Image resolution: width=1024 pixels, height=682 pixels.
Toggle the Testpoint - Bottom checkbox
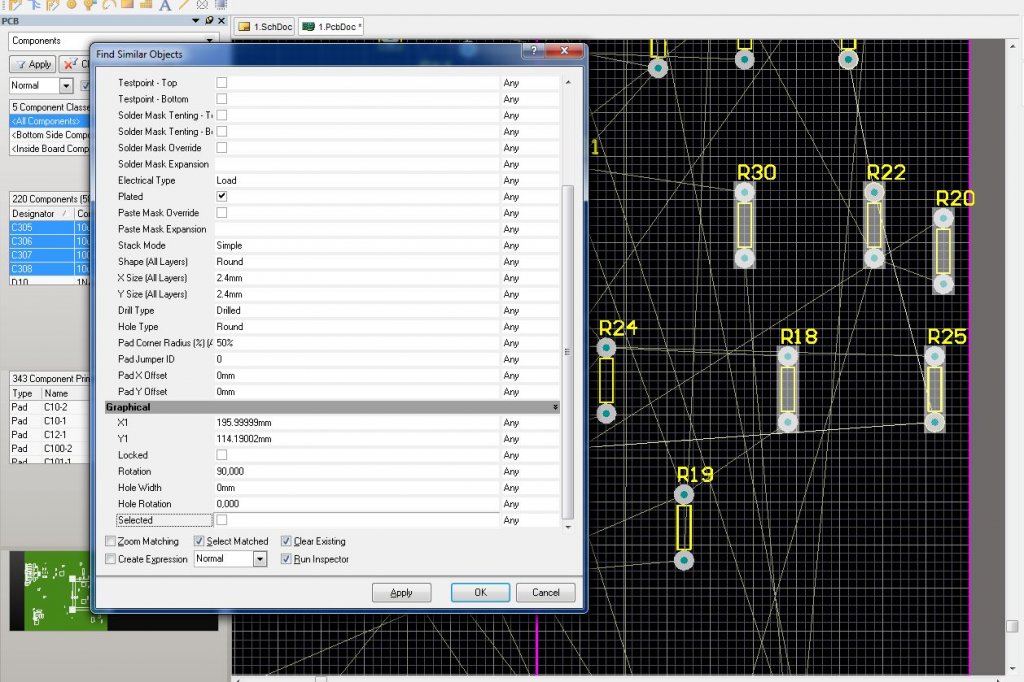point(222,99)
